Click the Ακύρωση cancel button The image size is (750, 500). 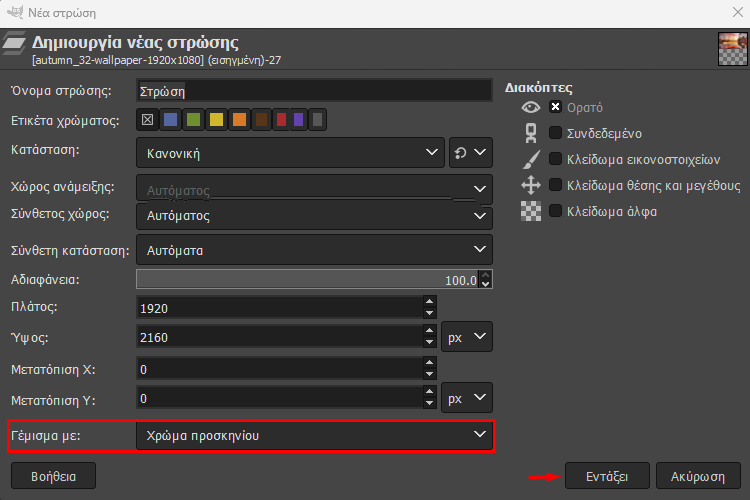coord(698,476)
